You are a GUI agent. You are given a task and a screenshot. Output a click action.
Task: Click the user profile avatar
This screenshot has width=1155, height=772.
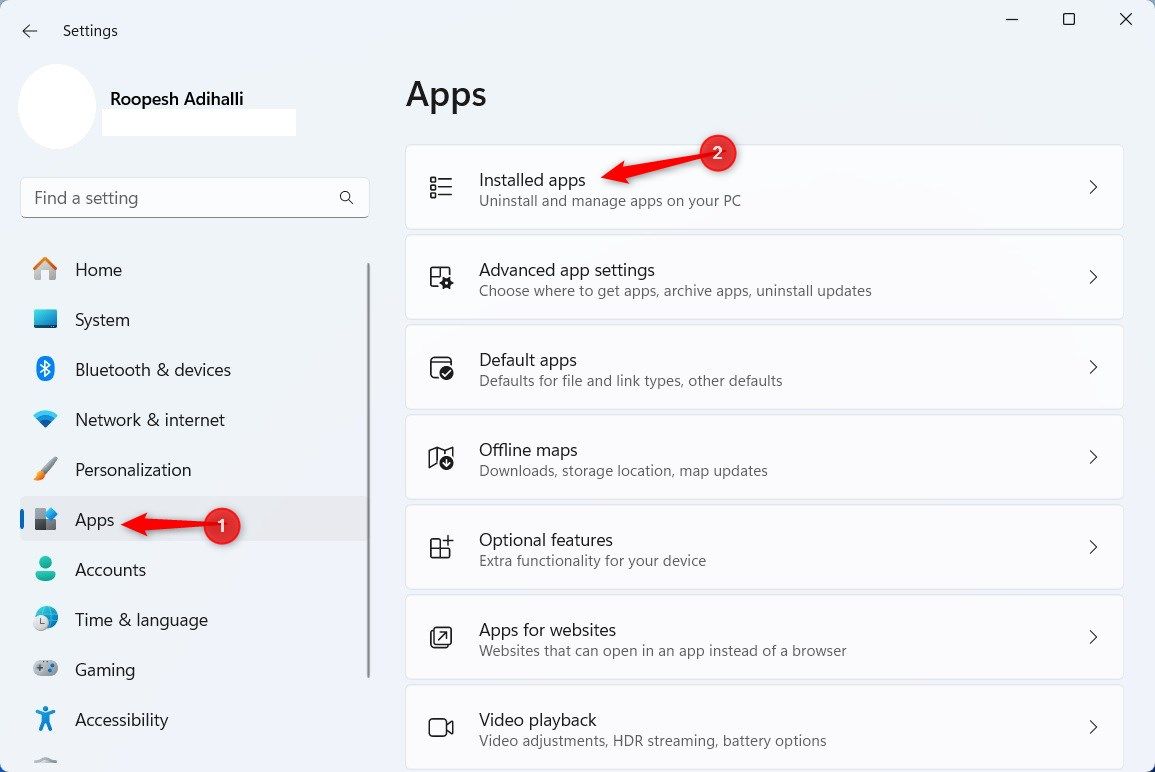pyautogui.click(x=57, y=106)
